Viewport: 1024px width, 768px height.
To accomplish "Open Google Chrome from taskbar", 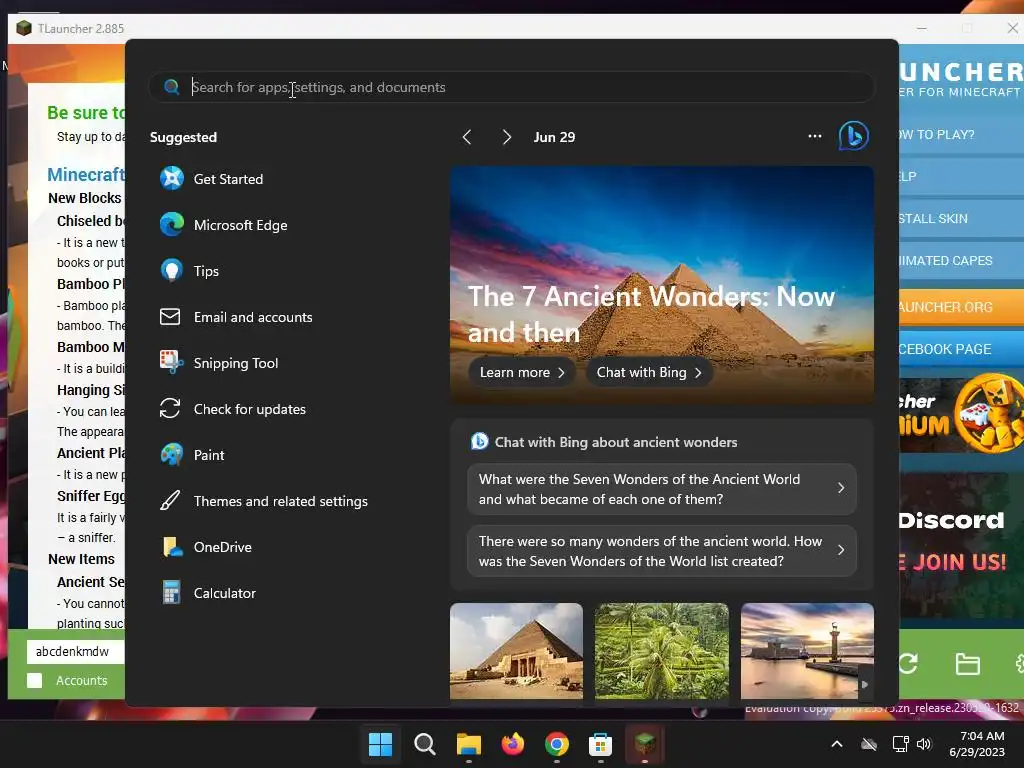I will [x=556, y=744].
